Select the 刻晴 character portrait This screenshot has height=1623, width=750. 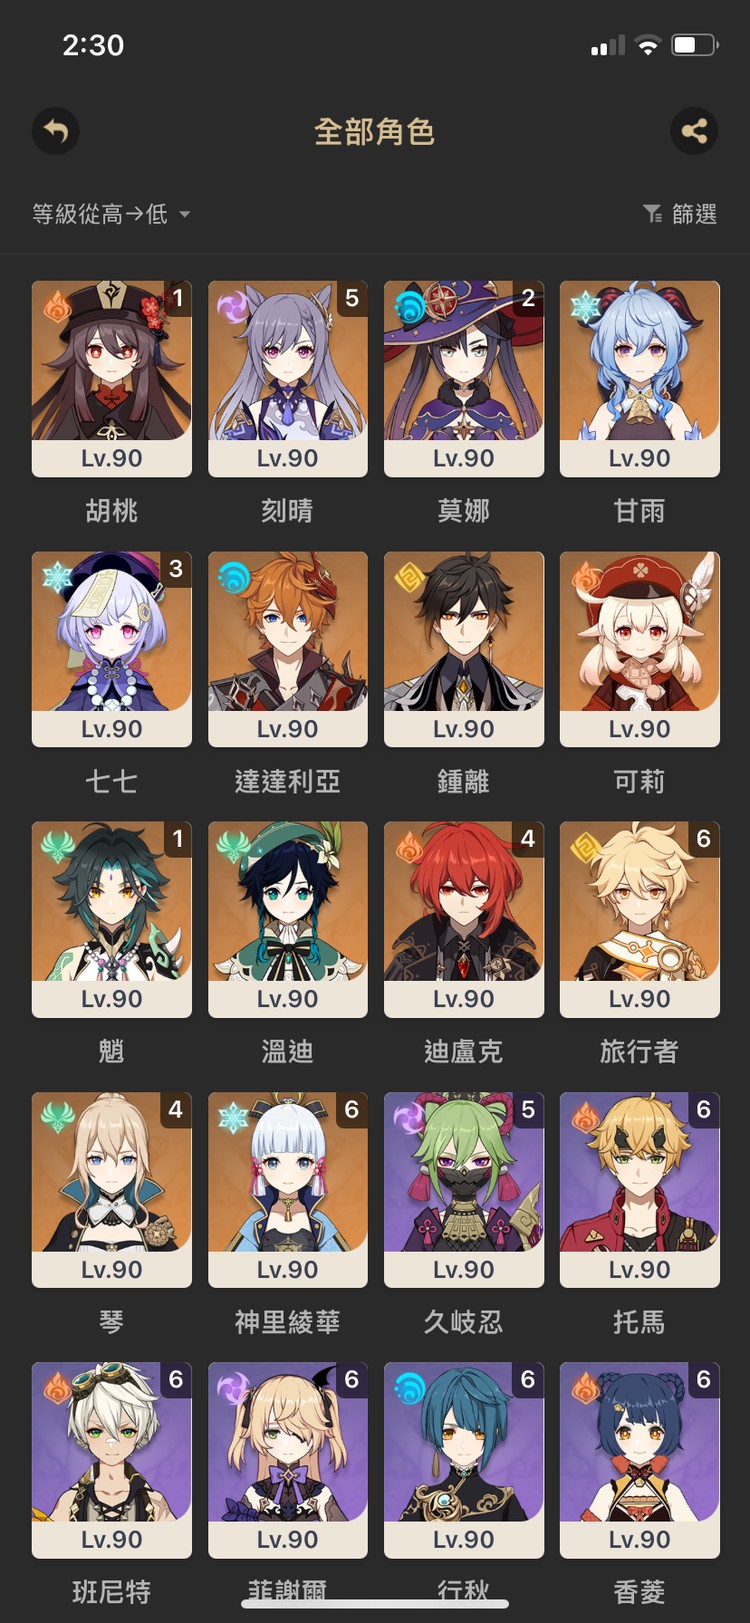(x=288, y=361)
